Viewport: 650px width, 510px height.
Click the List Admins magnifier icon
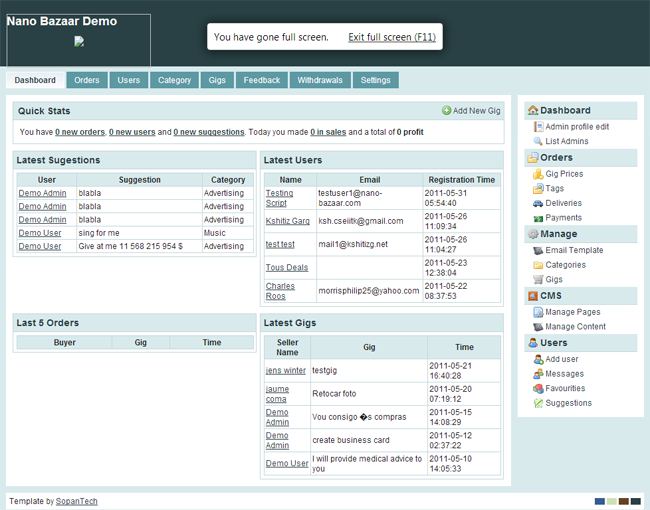[538, 141]
